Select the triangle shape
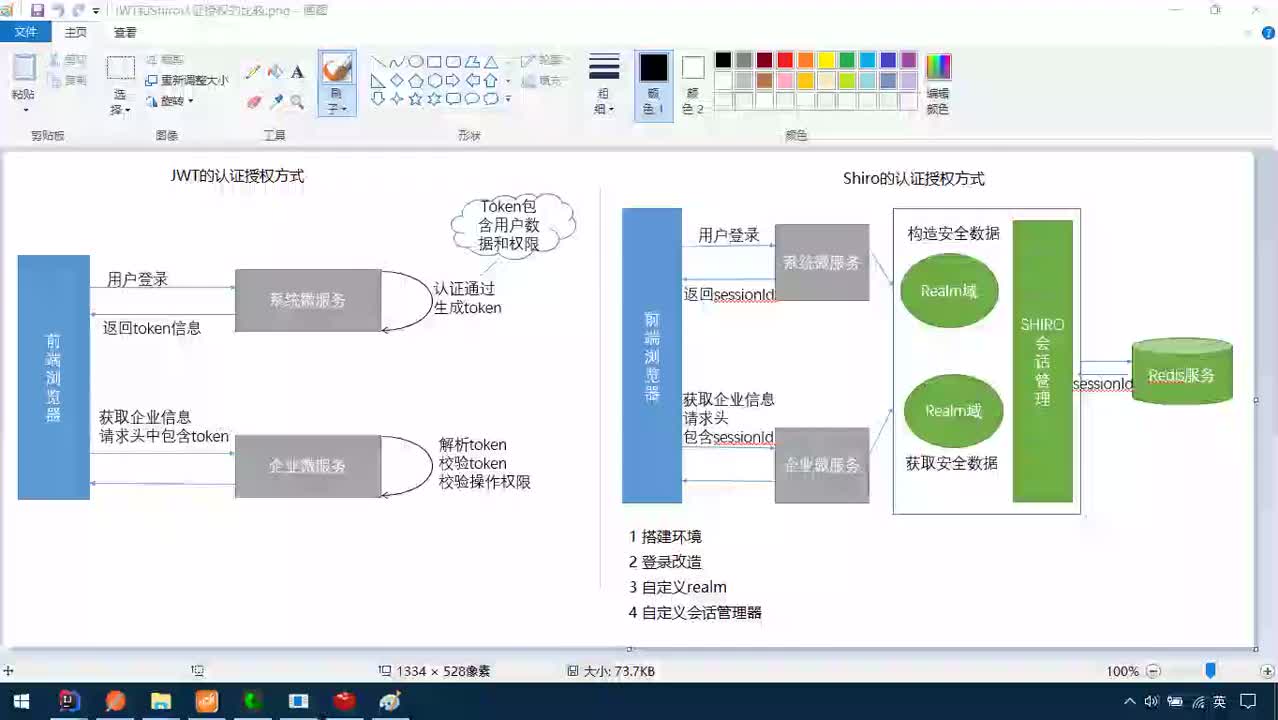This screenshot has height=720, width=1278. coord(491,62)
